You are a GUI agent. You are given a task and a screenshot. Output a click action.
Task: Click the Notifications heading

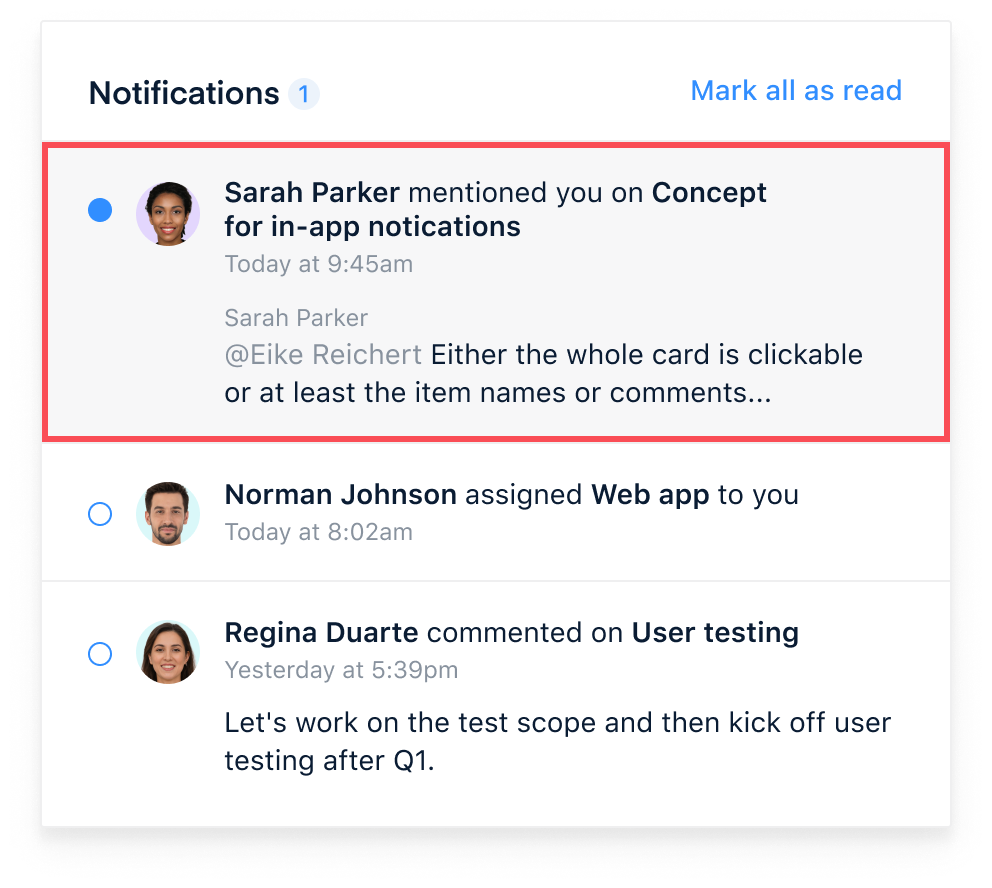coord(183,93)
